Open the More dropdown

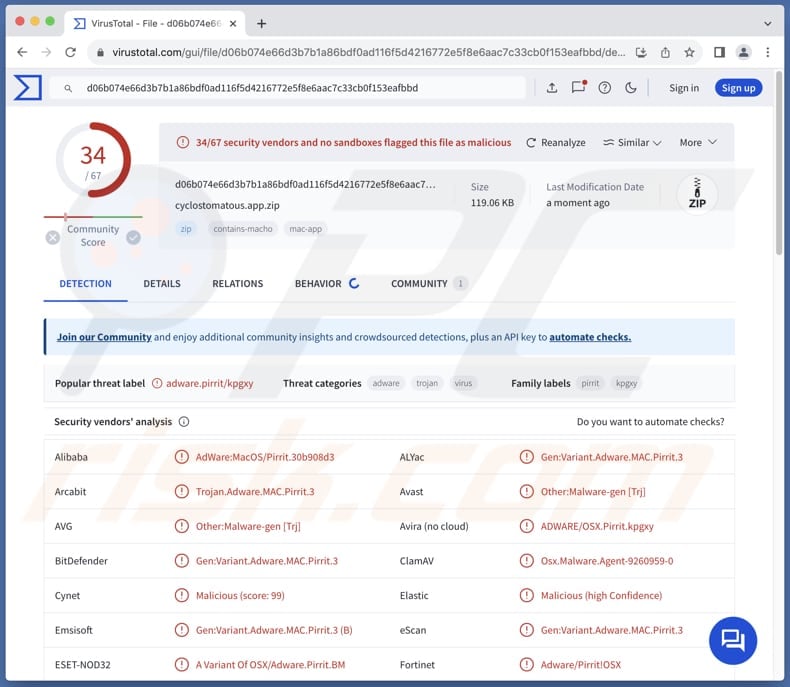coord(698,143)
